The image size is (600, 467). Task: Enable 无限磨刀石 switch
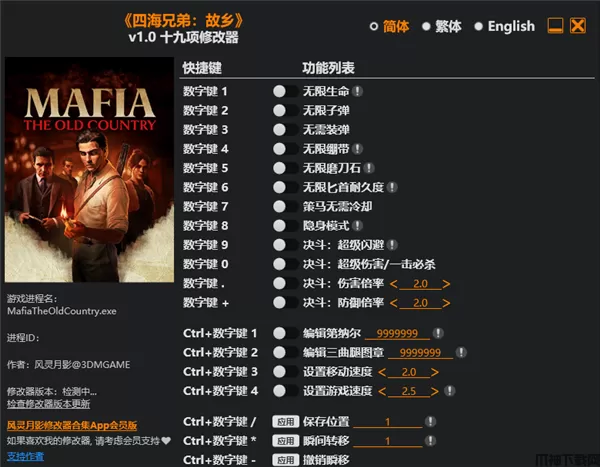pyautogui.click(x=285, y=168)
